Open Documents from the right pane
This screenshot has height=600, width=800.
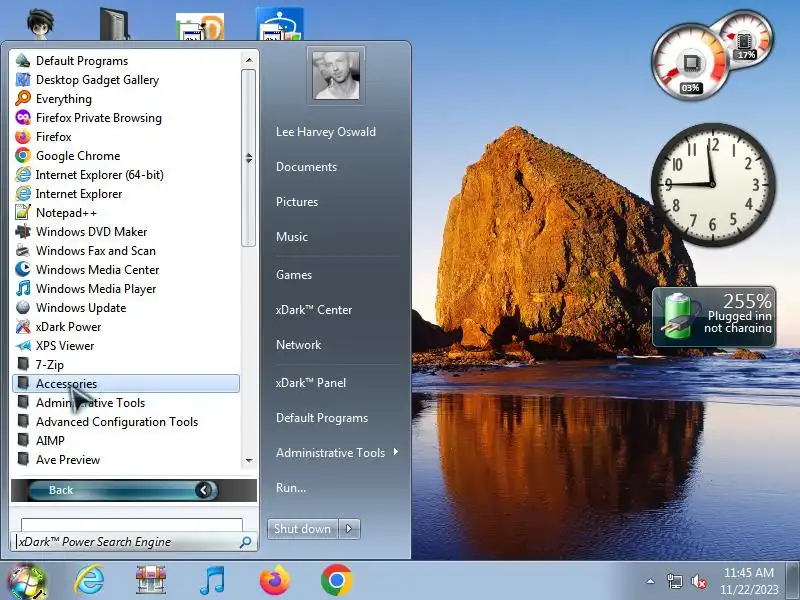[306, 167]
